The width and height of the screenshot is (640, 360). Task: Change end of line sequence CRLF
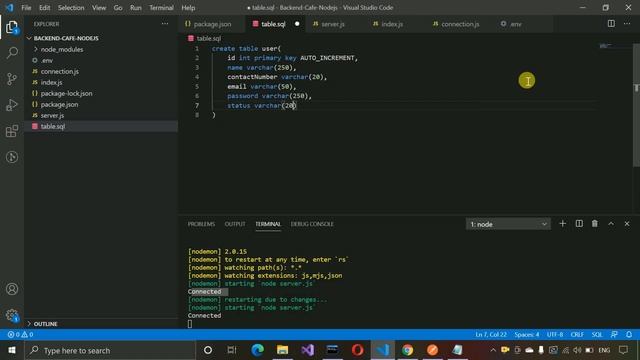click(577, 335)
